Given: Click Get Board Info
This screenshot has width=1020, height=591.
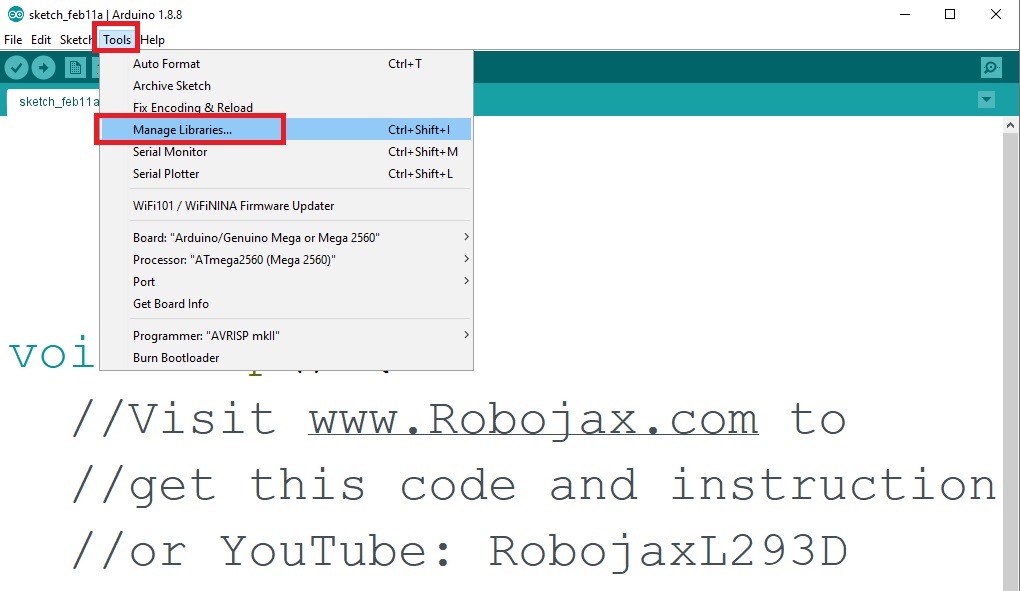Looking at the screenshot, I should tap(286, 304).
